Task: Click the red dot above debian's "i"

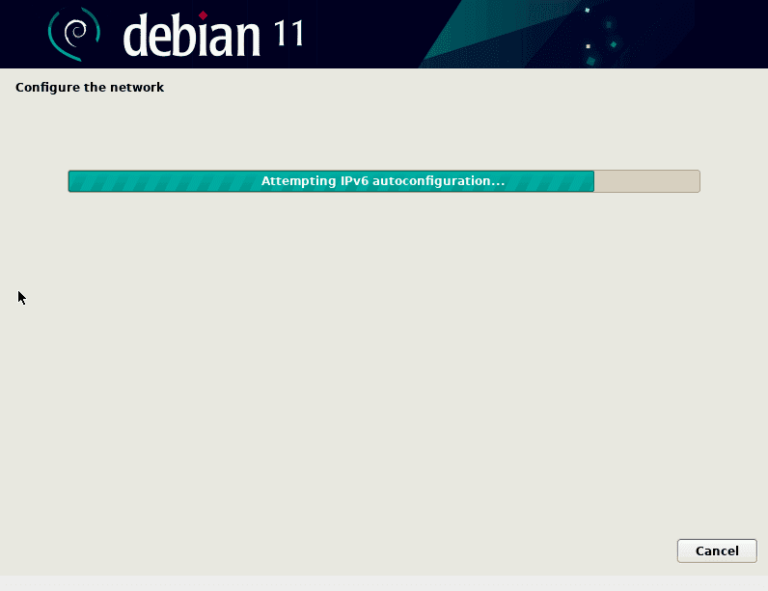Action: 204,16
